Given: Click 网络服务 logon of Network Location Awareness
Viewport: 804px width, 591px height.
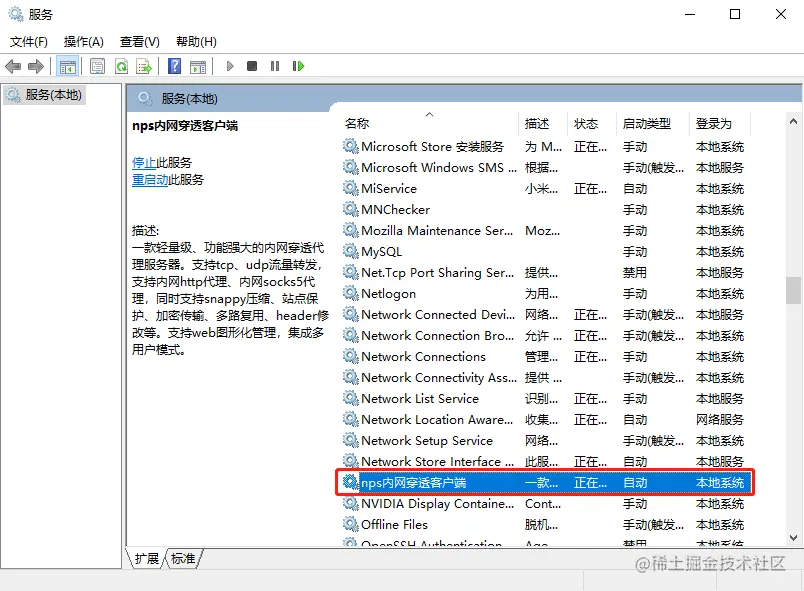Looking at the screenshot, I should point(719,419).
